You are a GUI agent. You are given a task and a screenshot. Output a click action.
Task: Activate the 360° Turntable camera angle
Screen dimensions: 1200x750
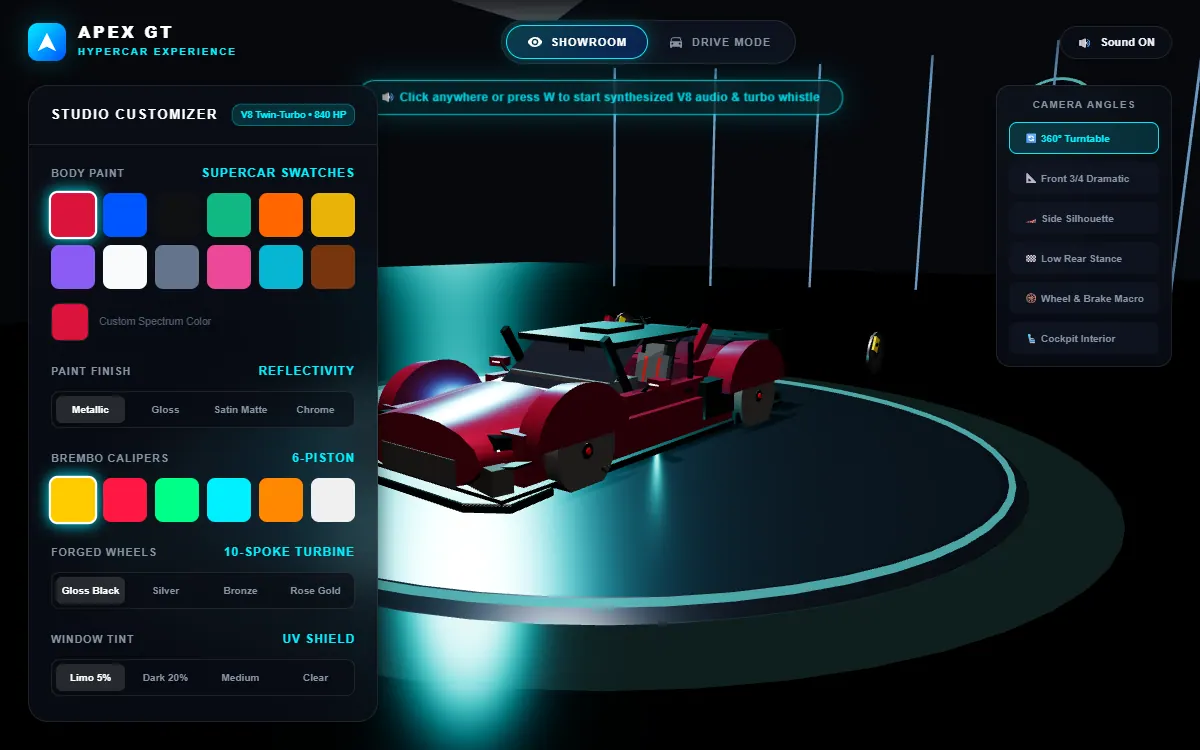pyautogui.click(x=1084, y=138)
